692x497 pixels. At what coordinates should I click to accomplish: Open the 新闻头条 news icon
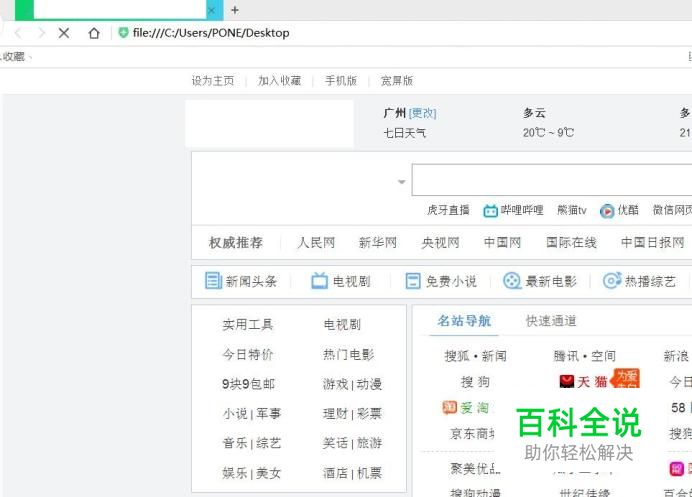213,281
